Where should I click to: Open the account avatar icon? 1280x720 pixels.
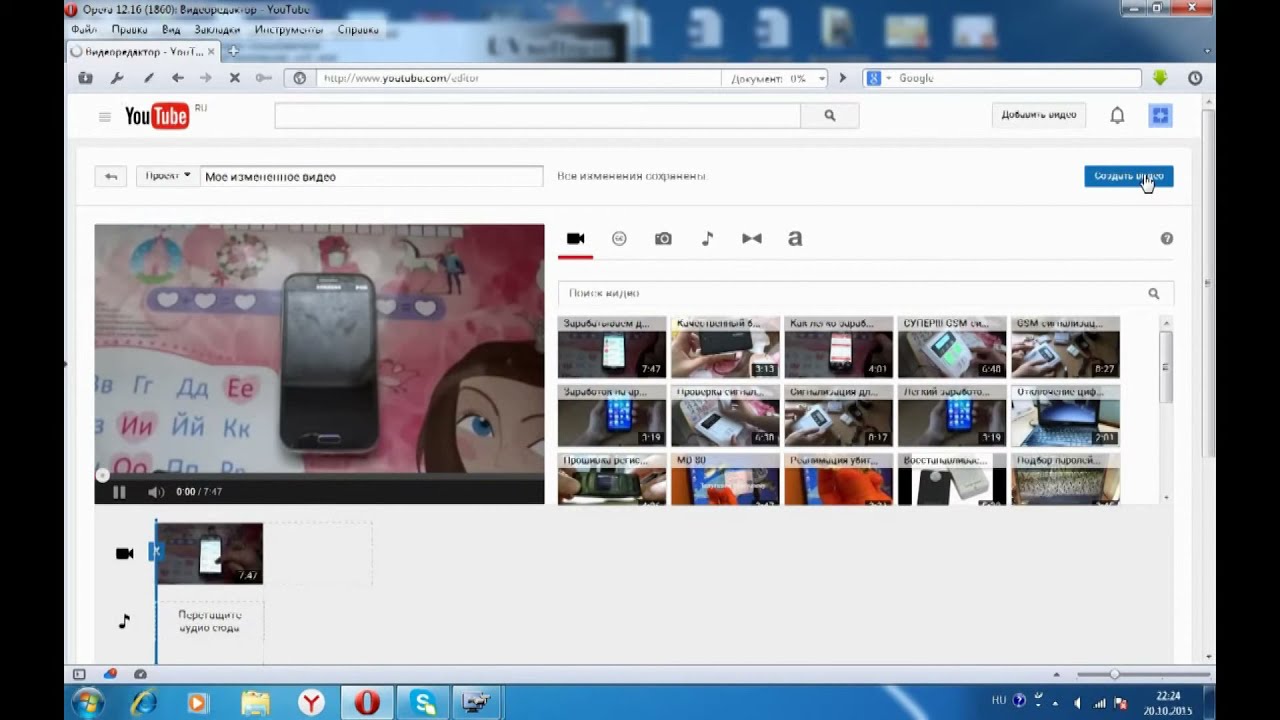click(x=1160, y=116)
